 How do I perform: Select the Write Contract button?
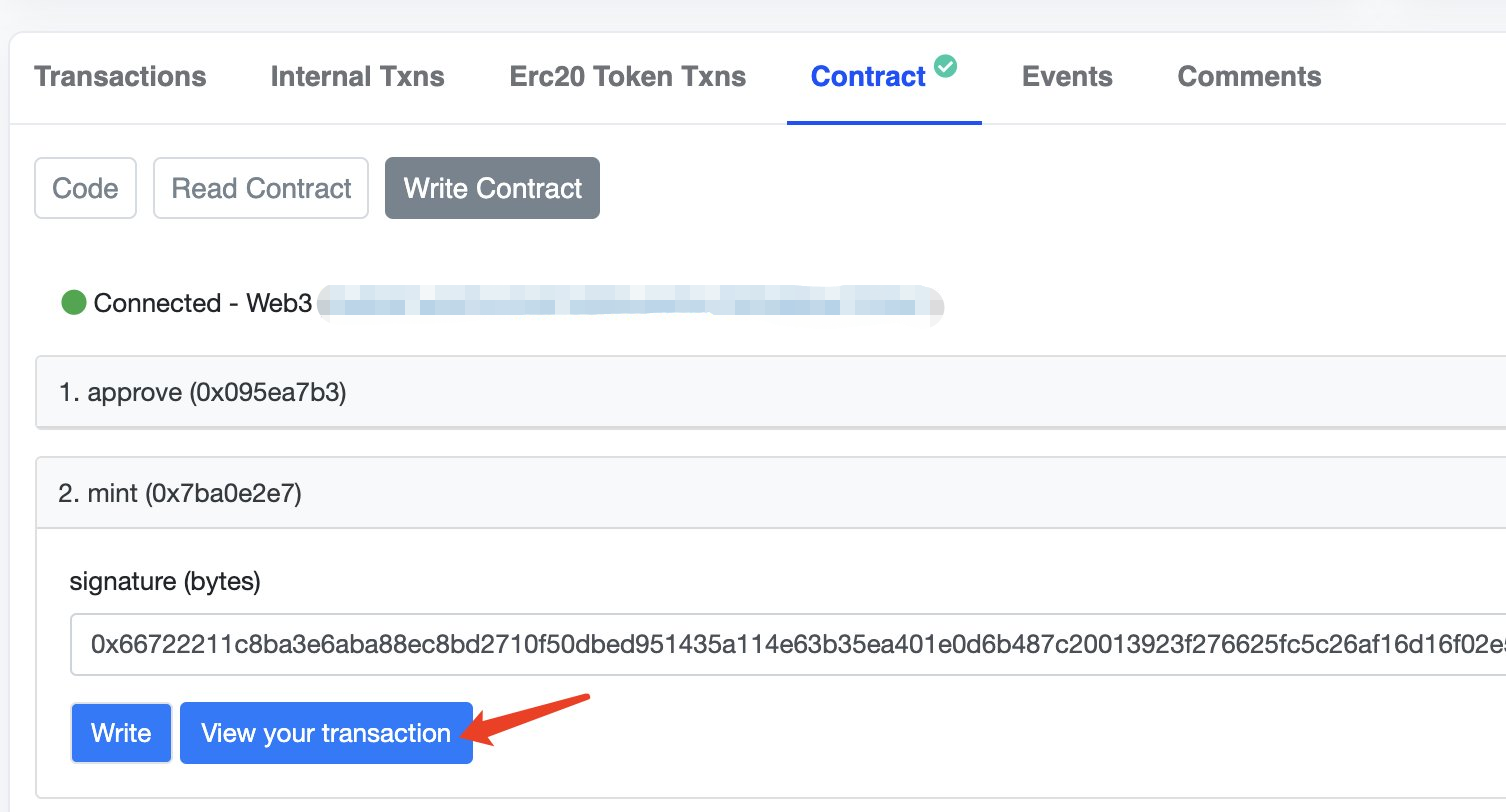492,188
